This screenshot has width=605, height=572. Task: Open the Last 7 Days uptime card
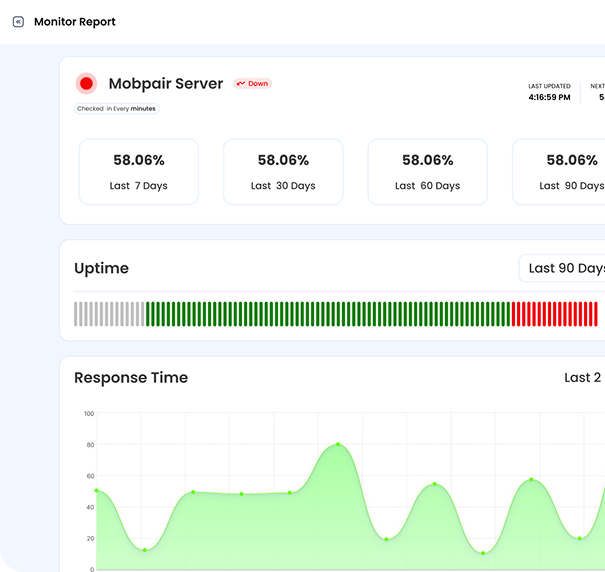[x=139, y=172]
